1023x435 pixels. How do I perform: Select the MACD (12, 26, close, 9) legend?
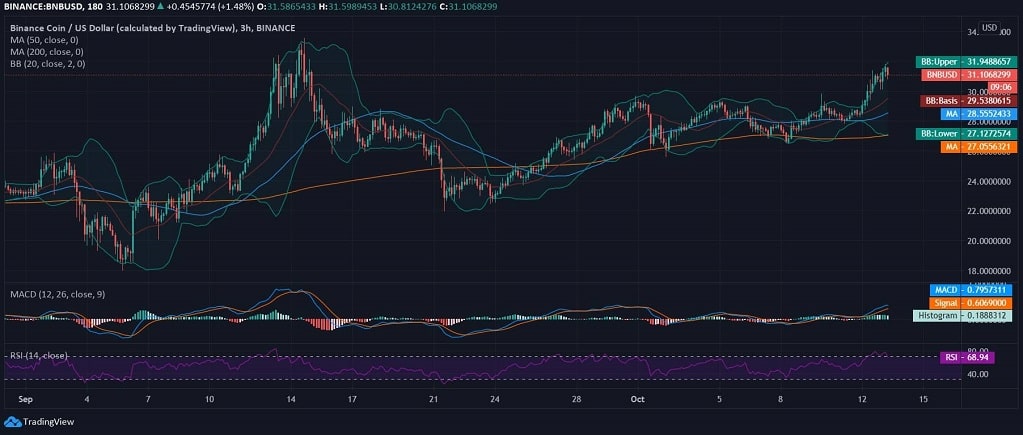(x=57, y=295)
